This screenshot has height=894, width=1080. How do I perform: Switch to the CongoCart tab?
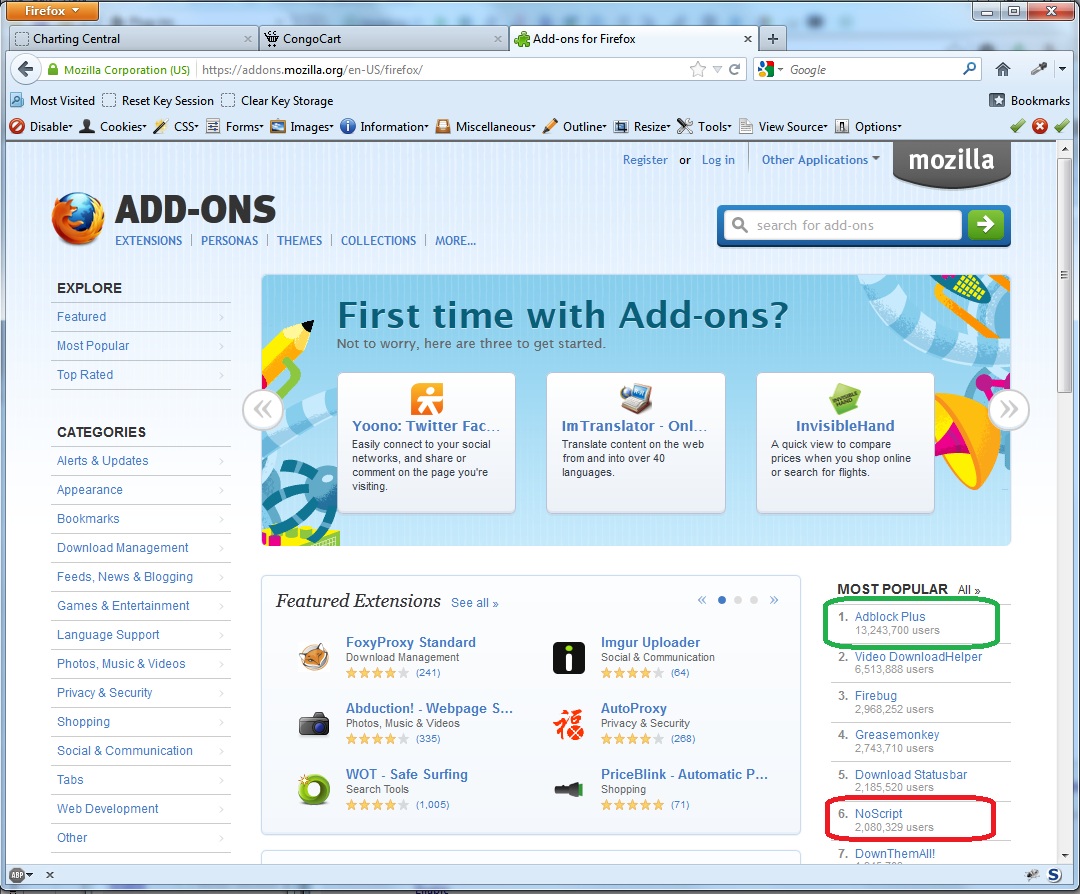point(384,39)
